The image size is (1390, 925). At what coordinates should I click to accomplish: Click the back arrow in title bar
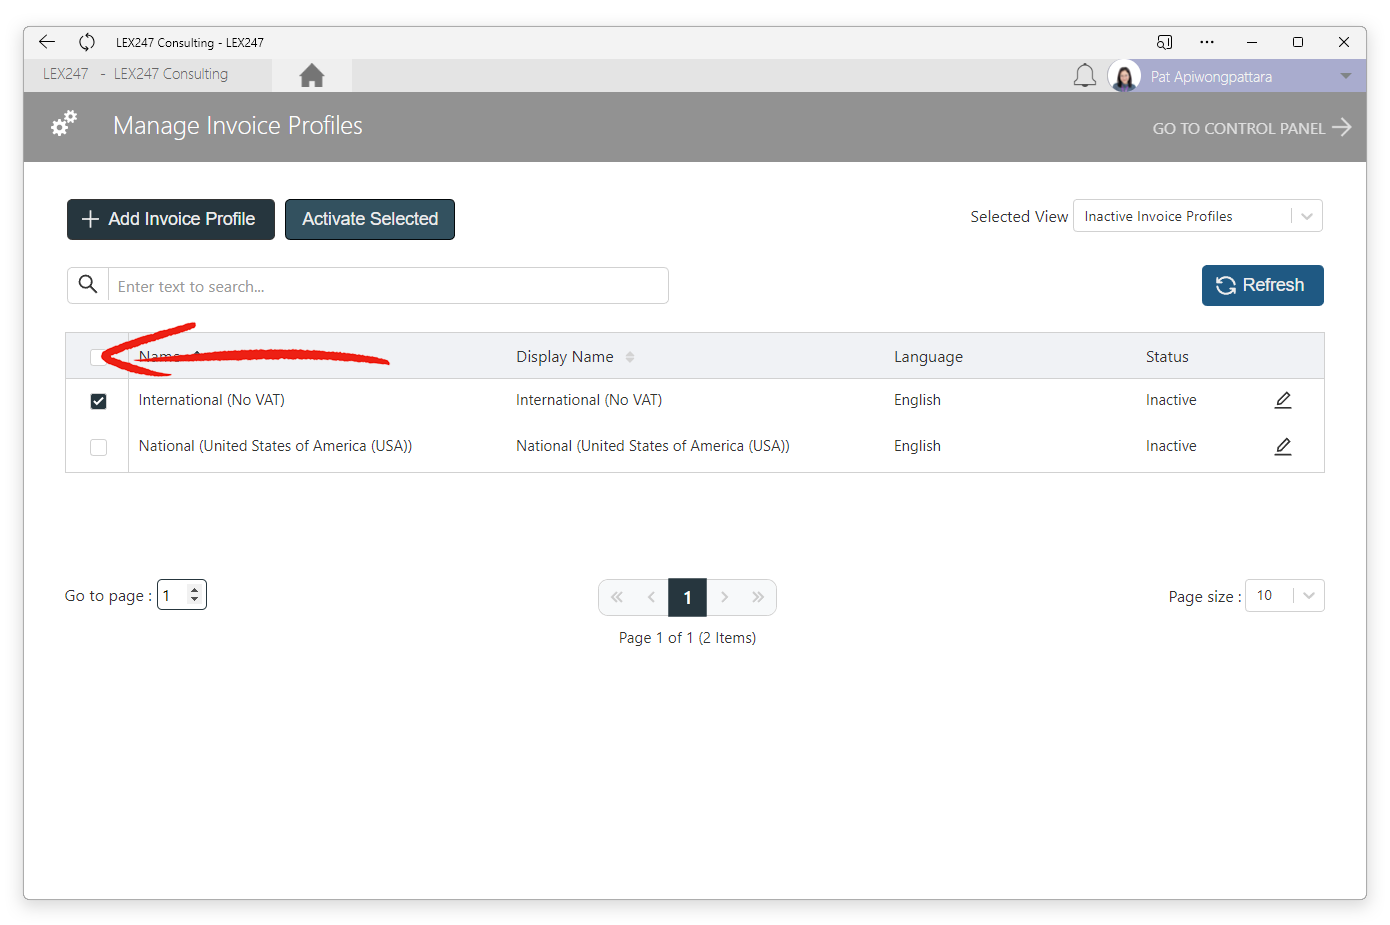[x=47, y=42]
